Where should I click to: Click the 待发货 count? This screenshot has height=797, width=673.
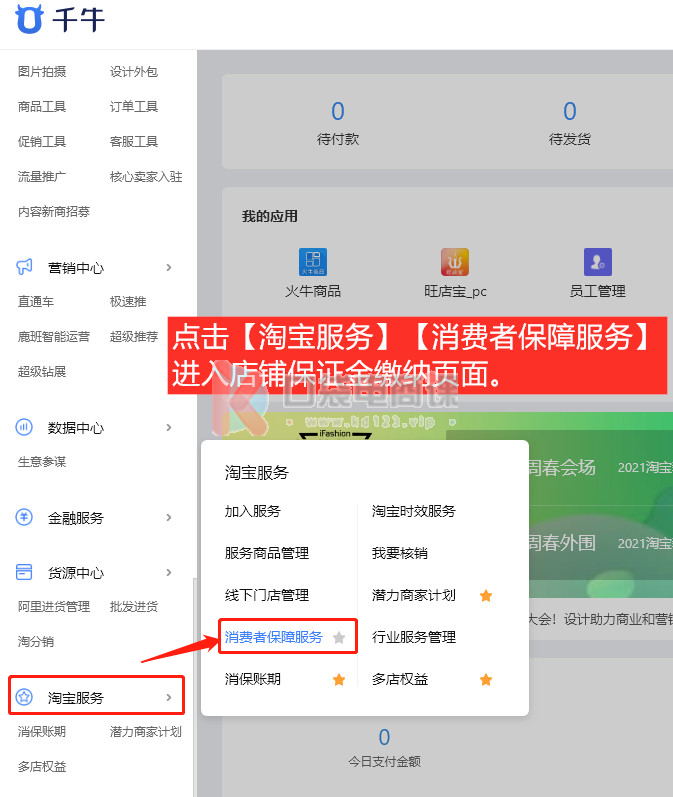tap(570, 111)
